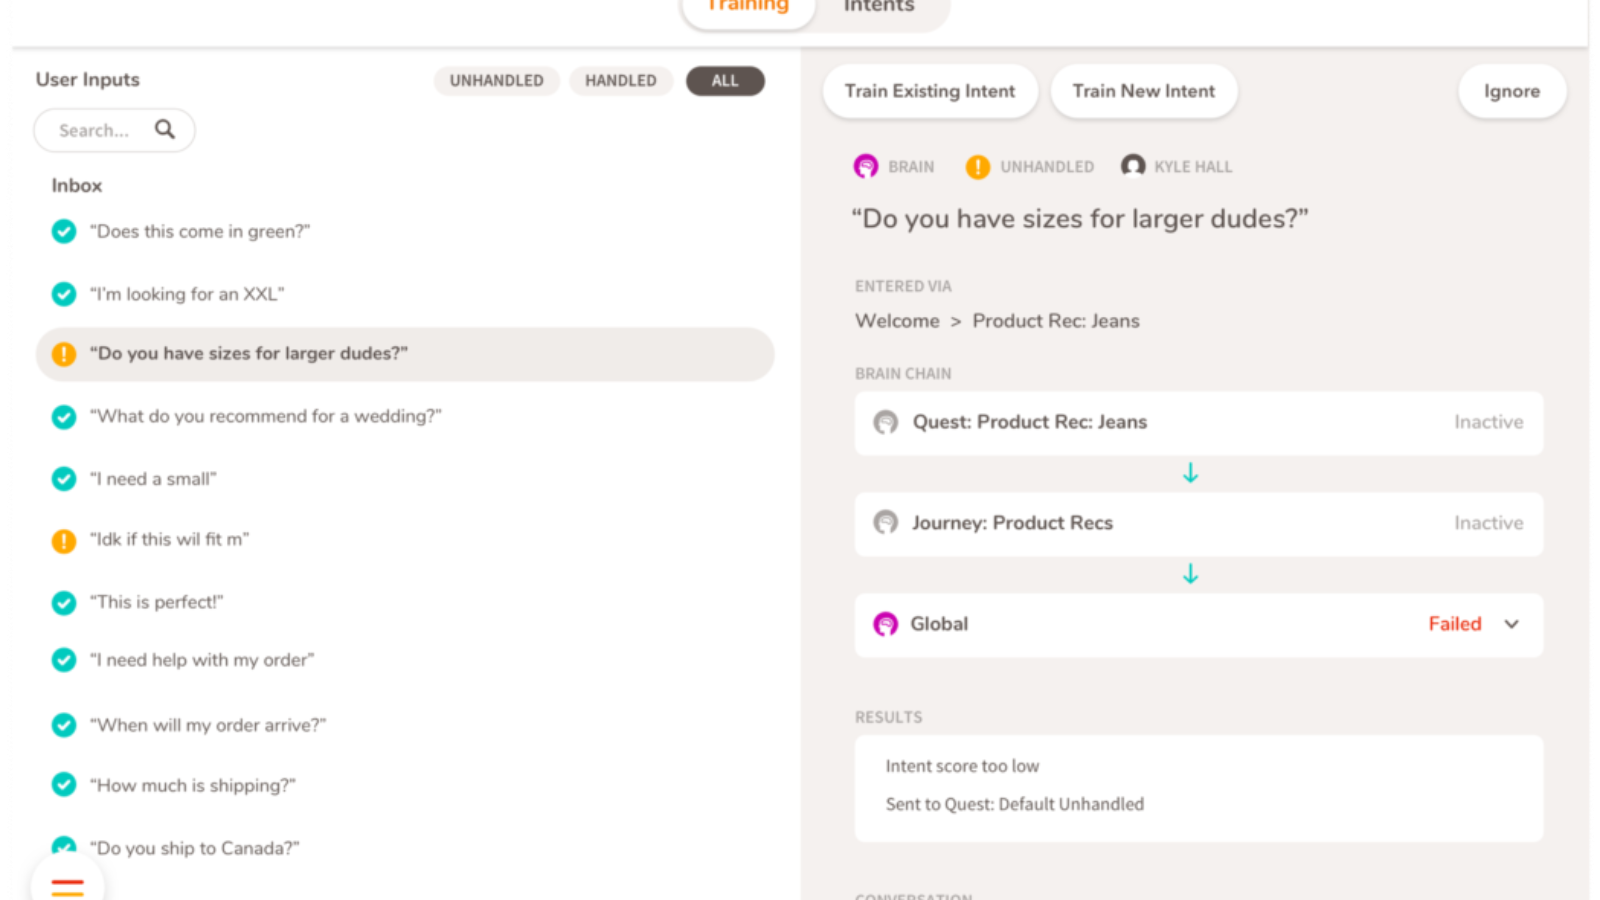Click the icon next to Journey: Product Recs
The width and height of the screenshot is (1600, 900).
click(x=885, y=523)
